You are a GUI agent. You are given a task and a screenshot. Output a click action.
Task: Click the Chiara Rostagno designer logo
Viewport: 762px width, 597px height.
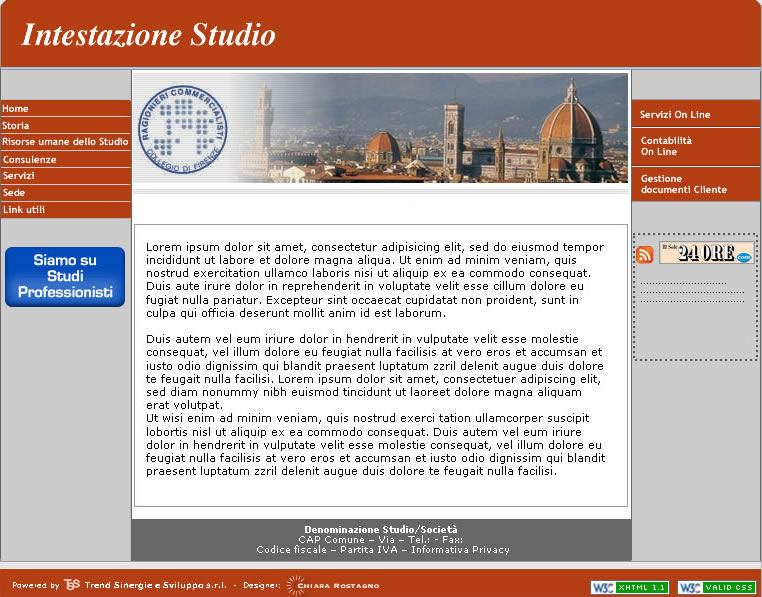333,585
